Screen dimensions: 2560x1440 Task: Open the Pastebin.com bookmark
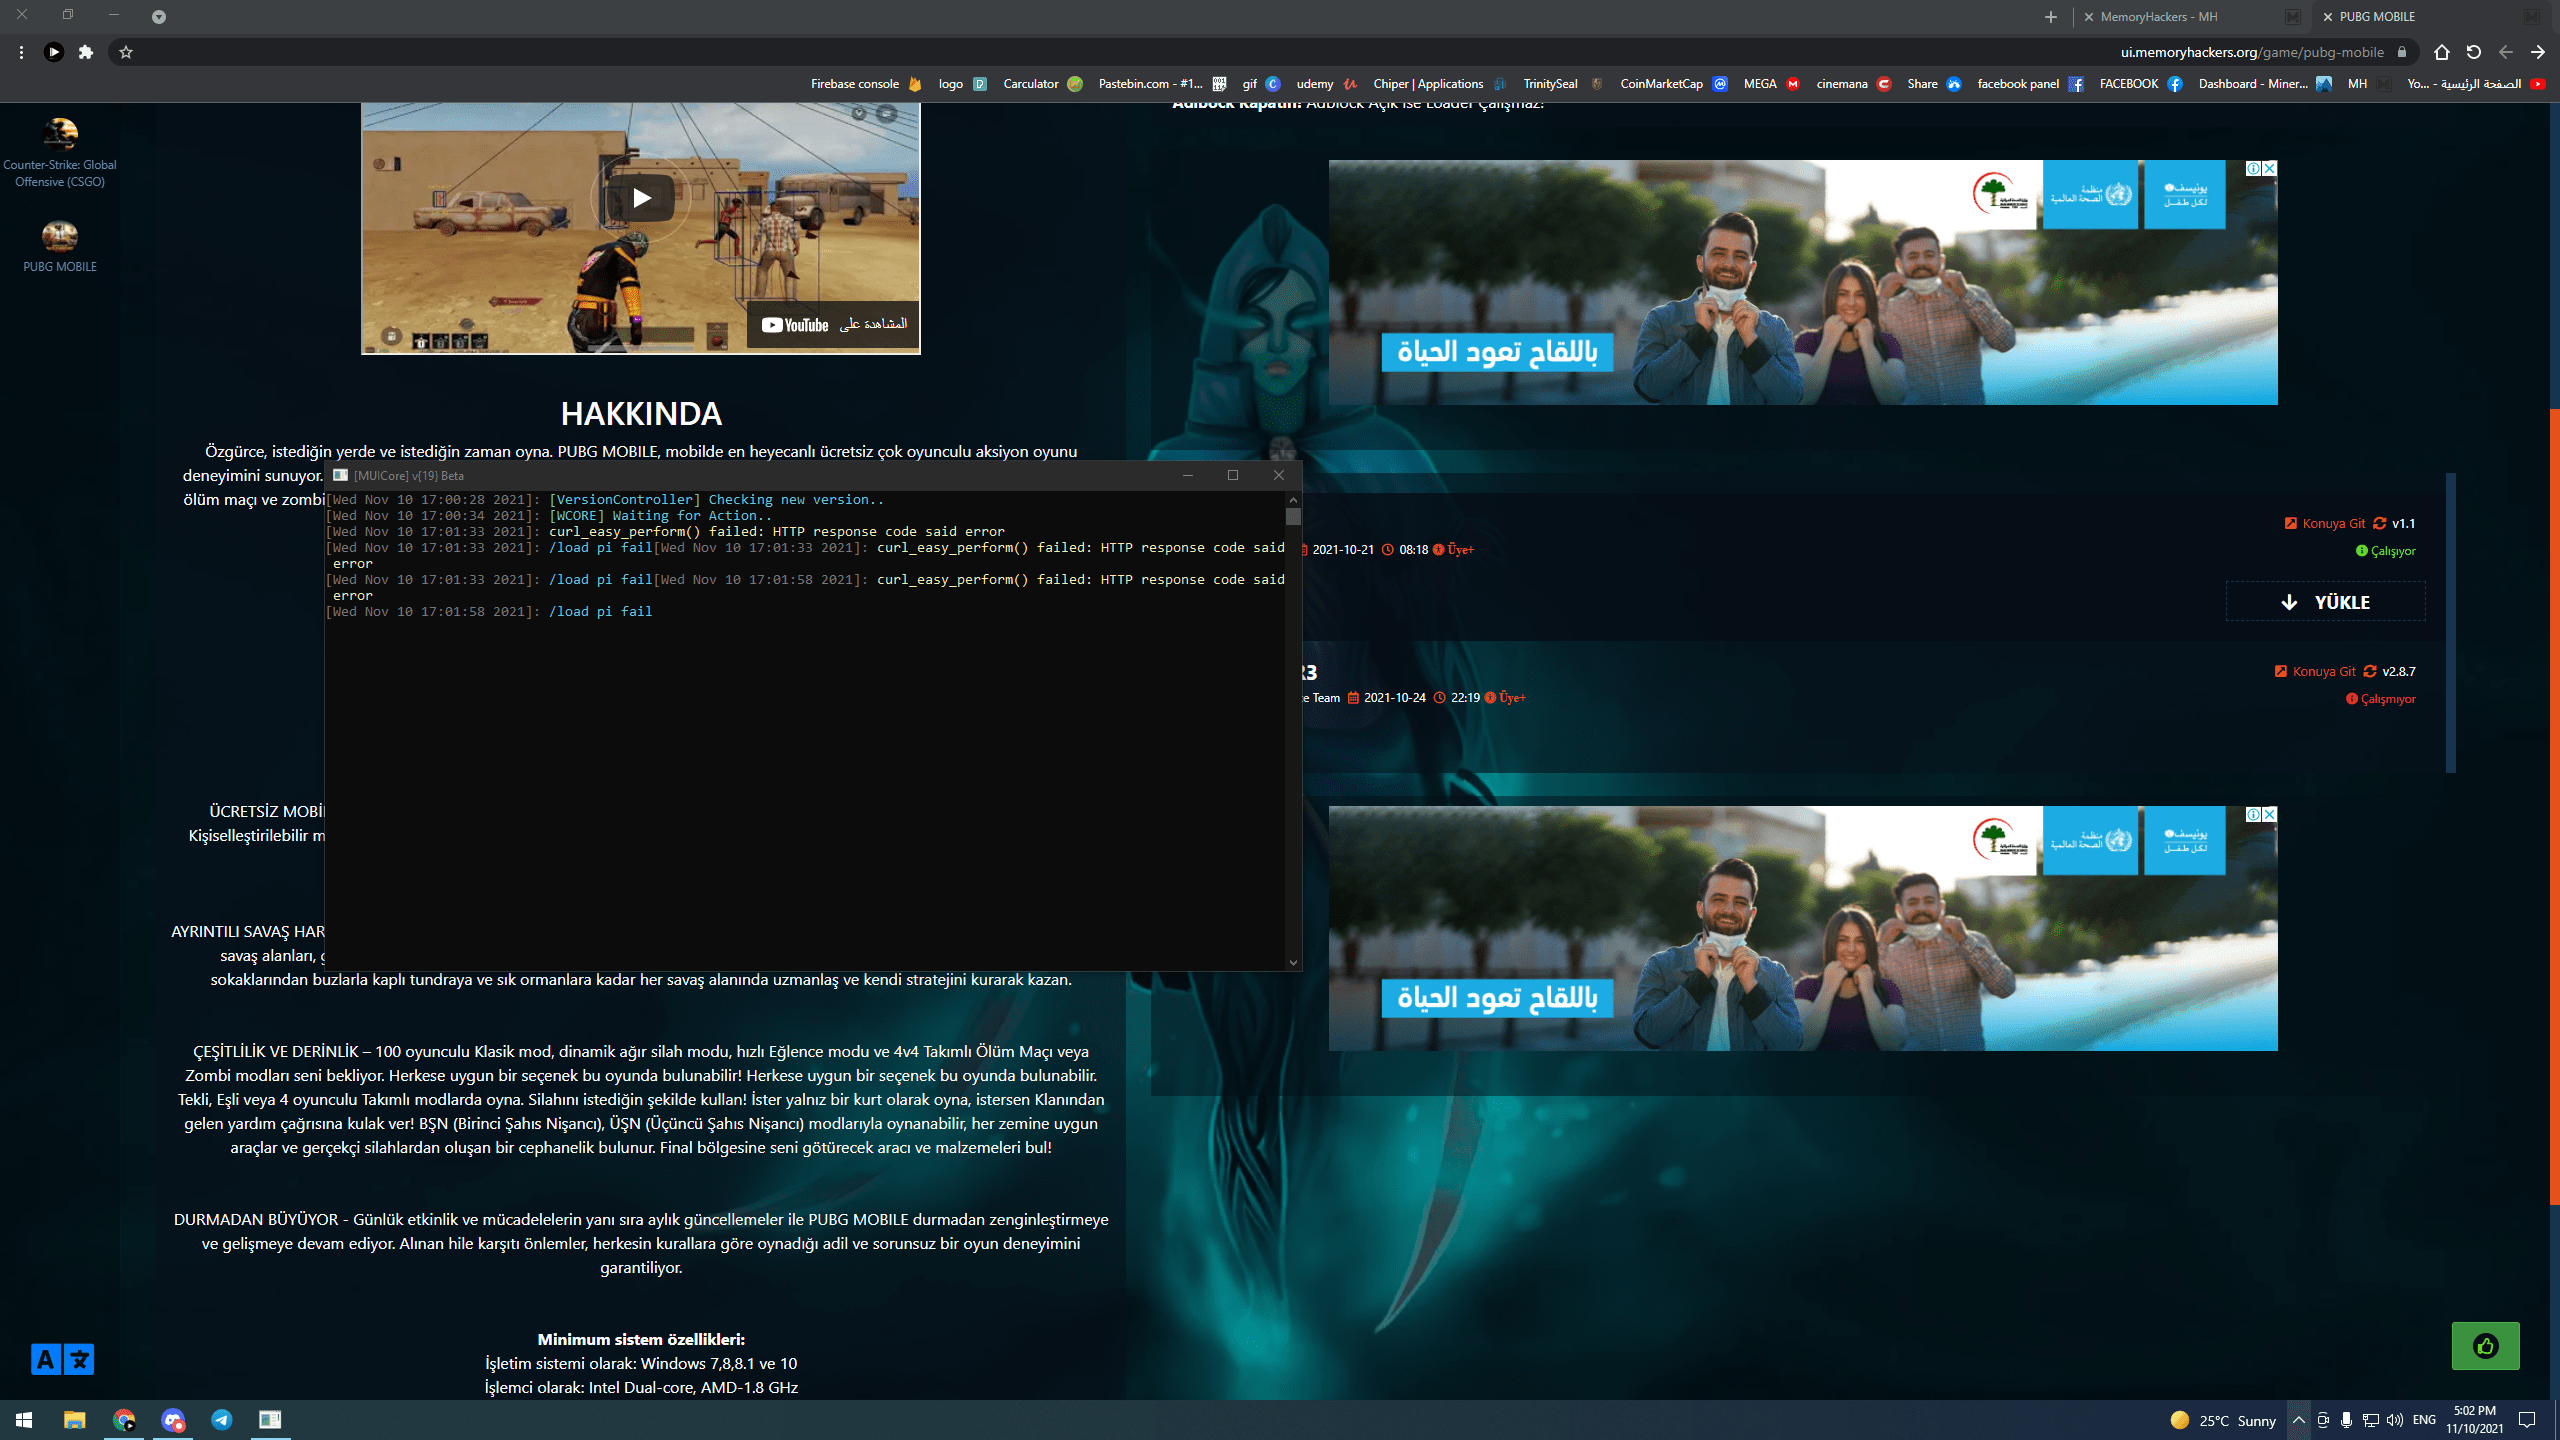[1162, 84]
